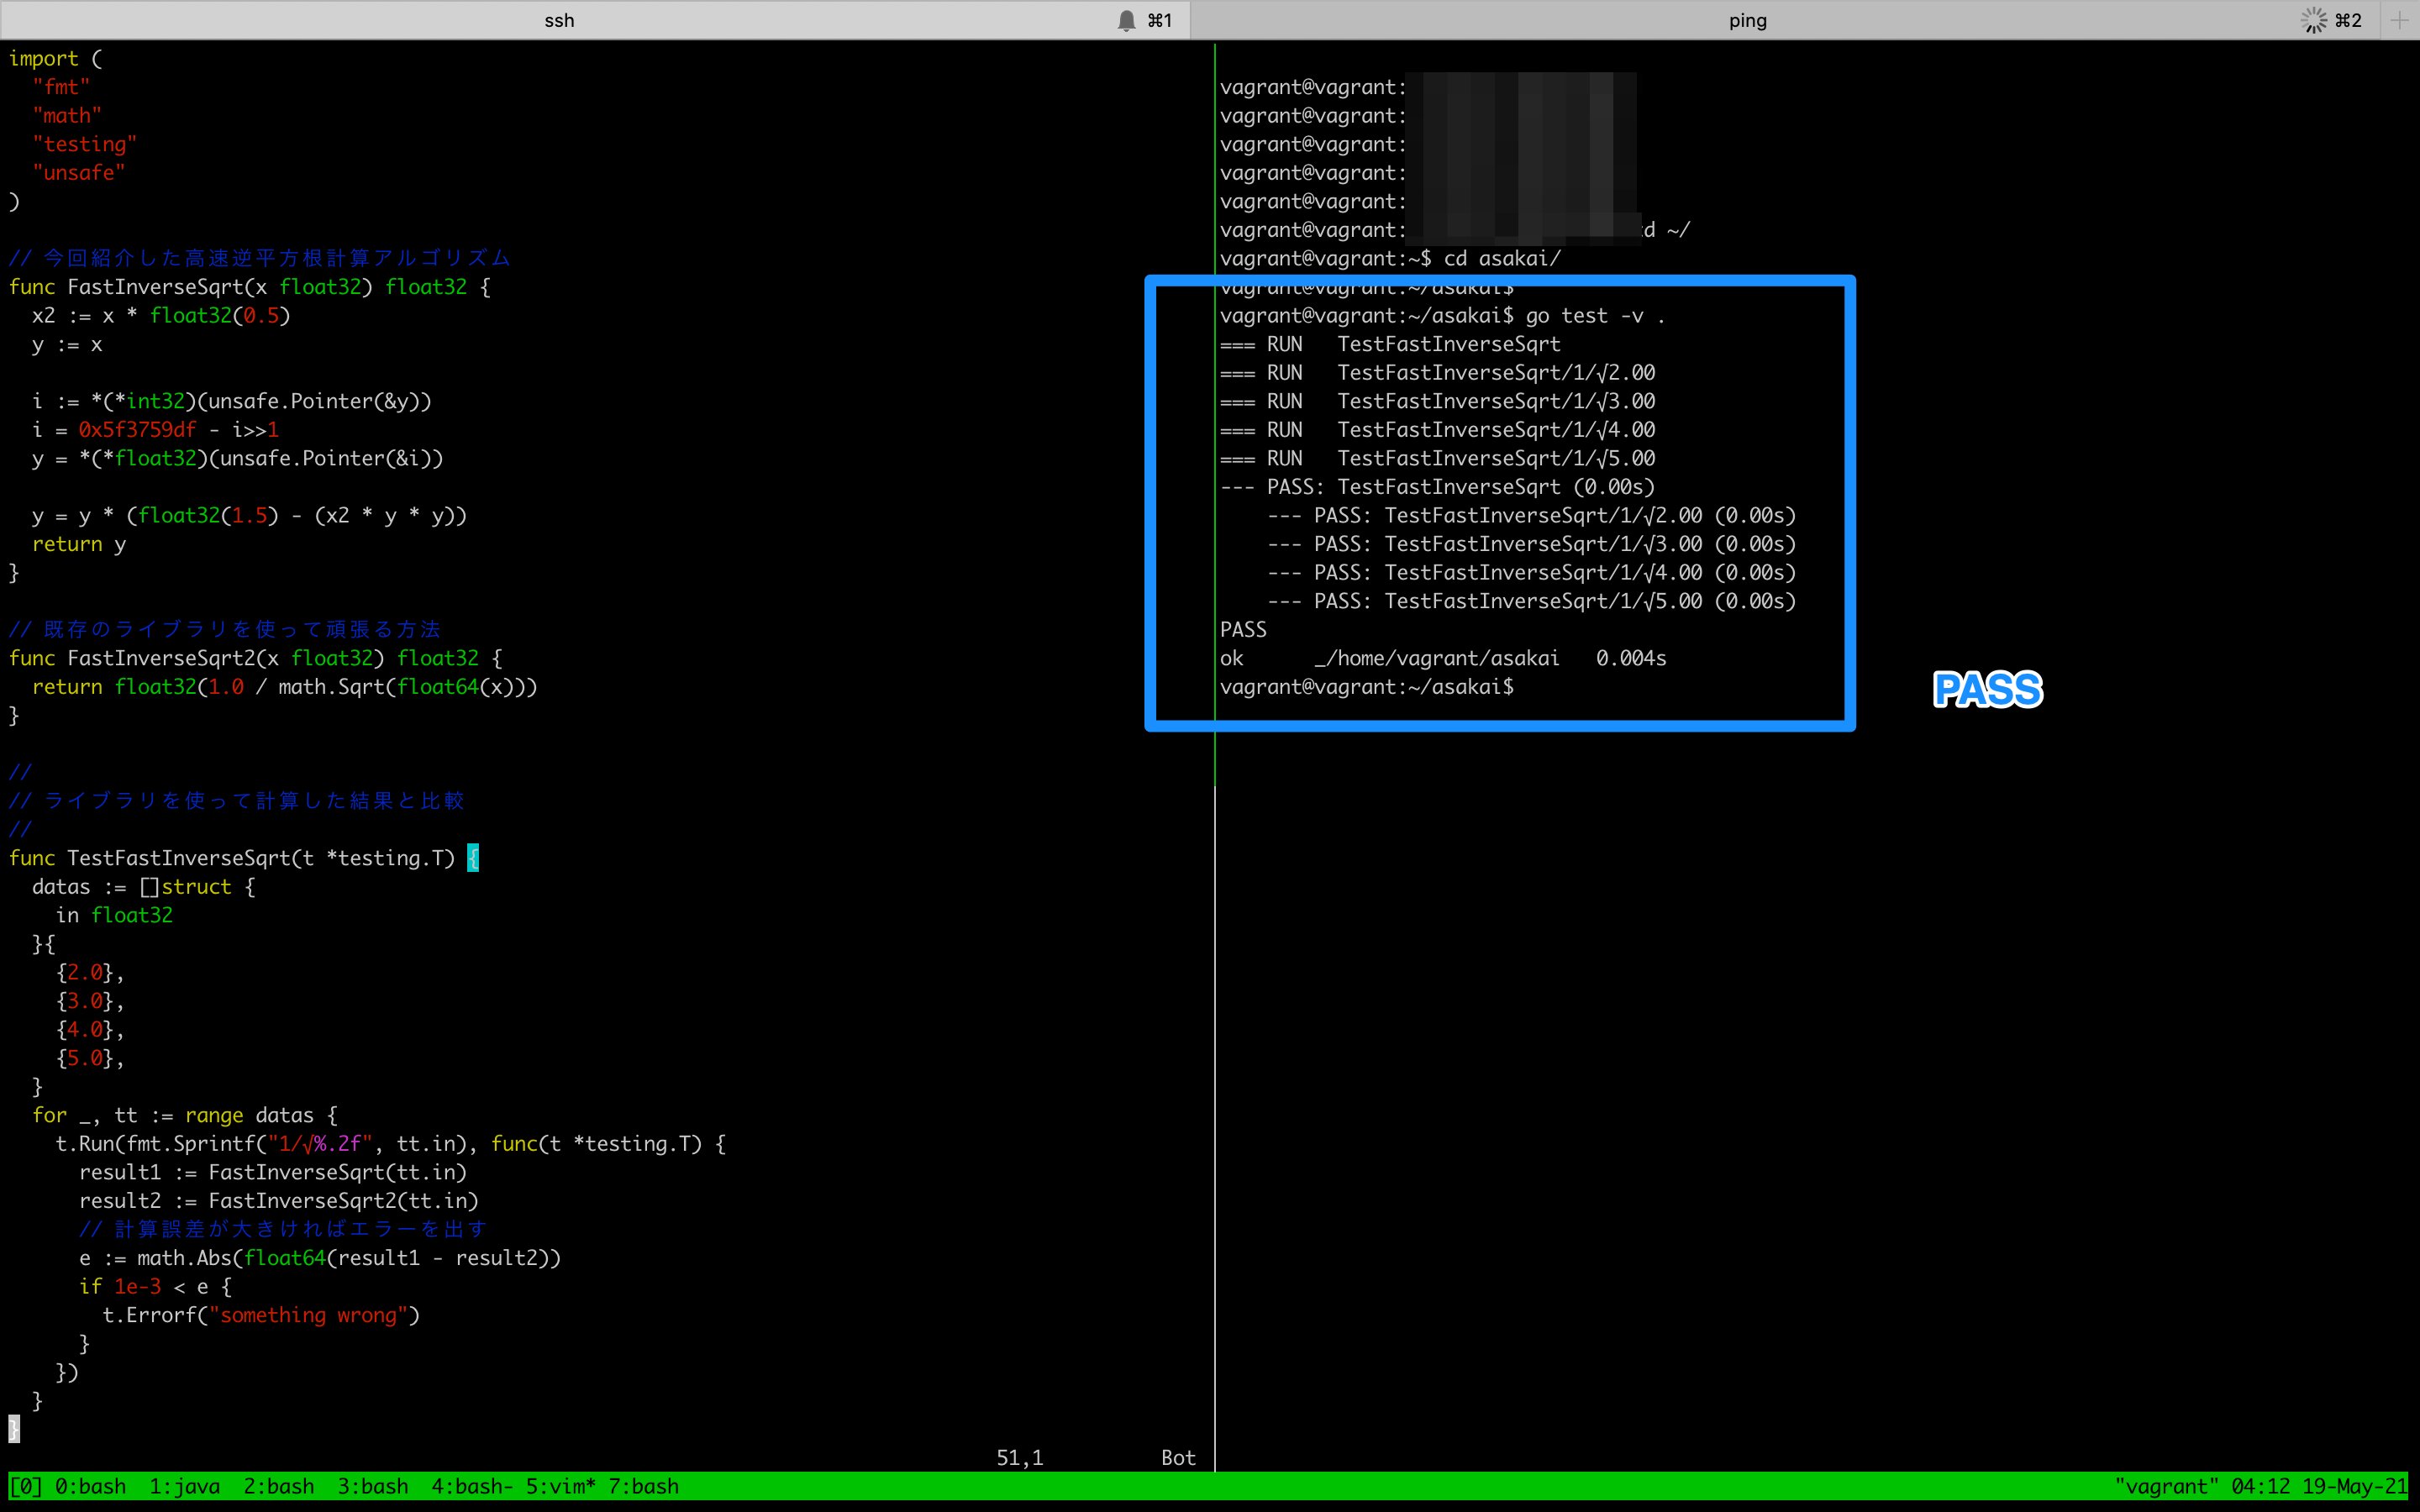Click the in float32 field line
Image resolution: width=2420 pixels, height=1512 pixels.
(x=114, y=915)
